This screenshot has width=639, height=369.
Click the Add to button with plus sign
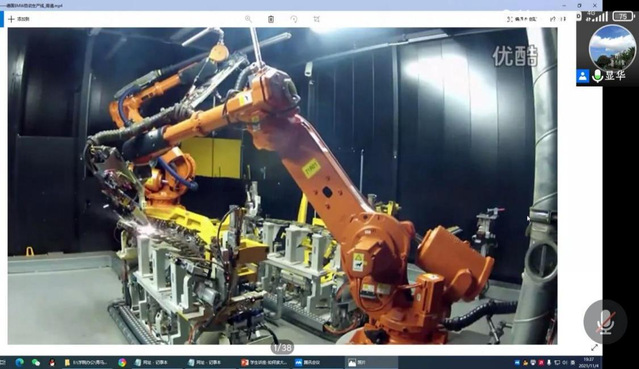(x=19, y=19)
